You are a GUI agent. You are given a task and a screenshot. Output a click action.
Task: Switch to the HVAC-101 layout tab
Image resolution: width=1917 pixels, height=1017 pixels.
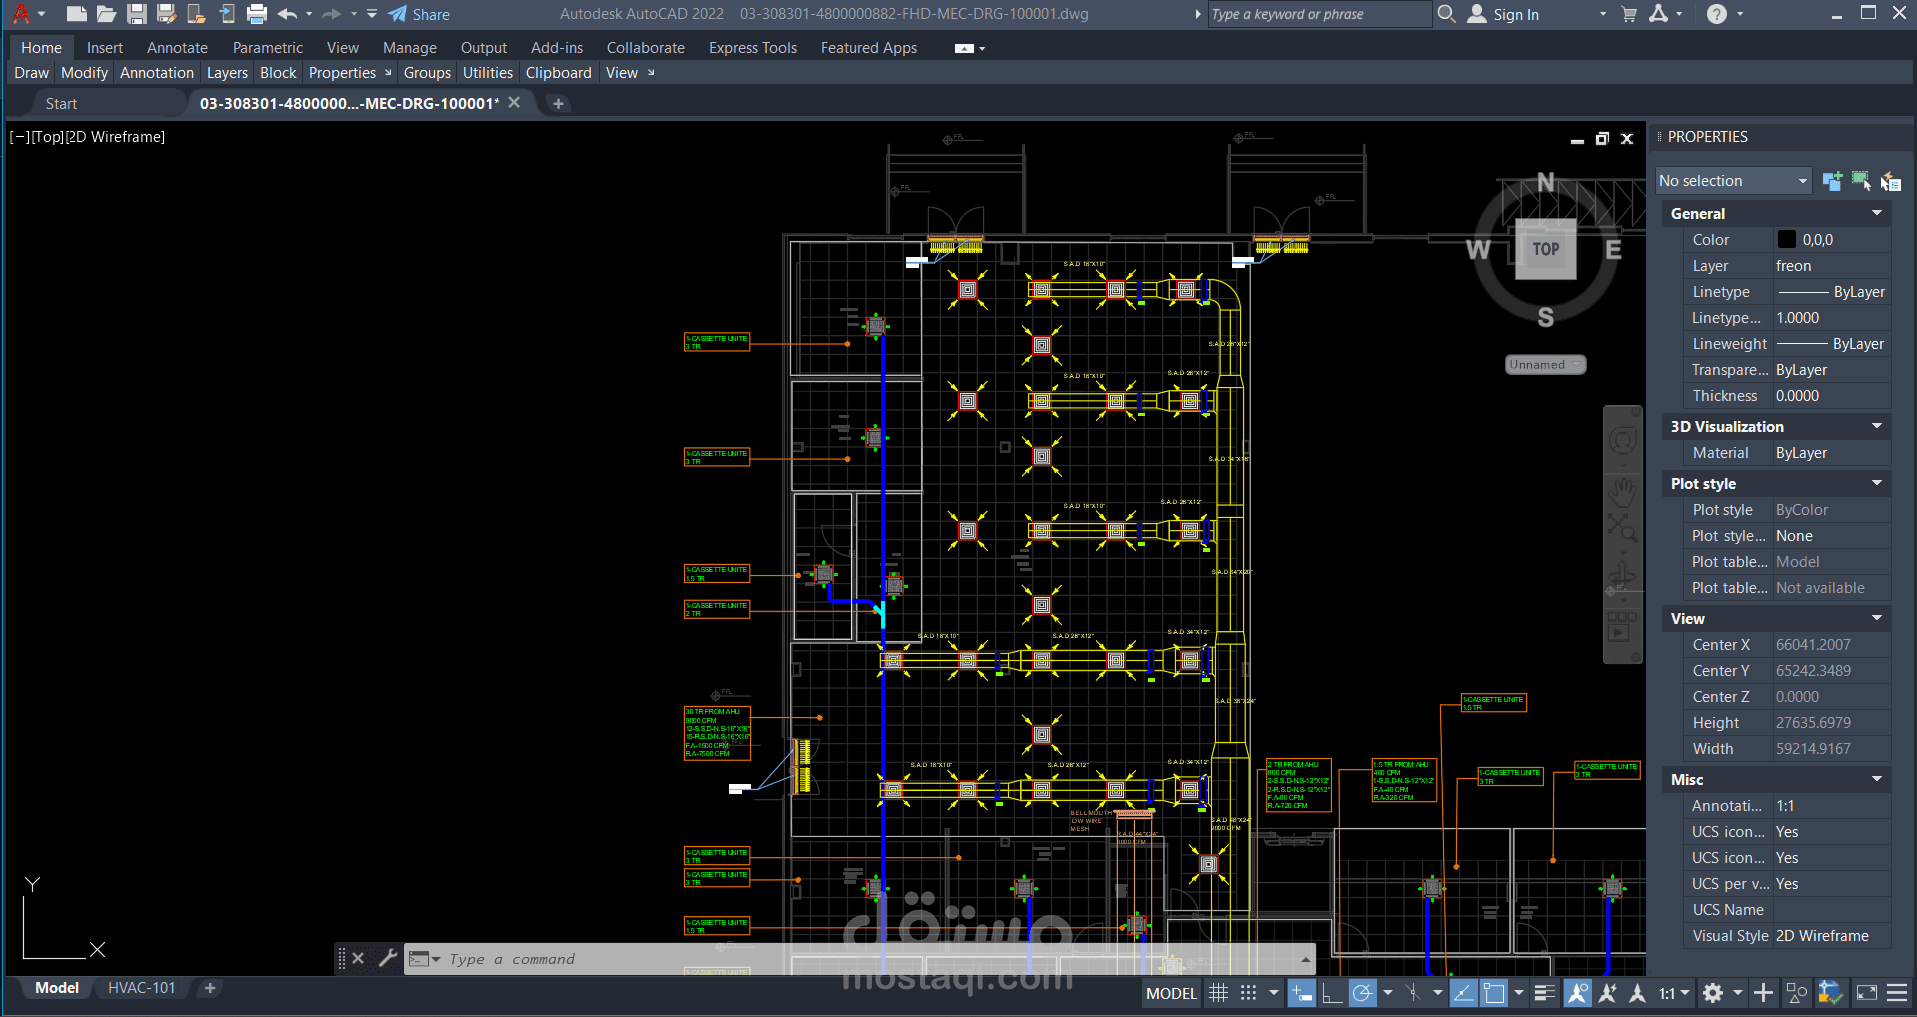(142, 988)
